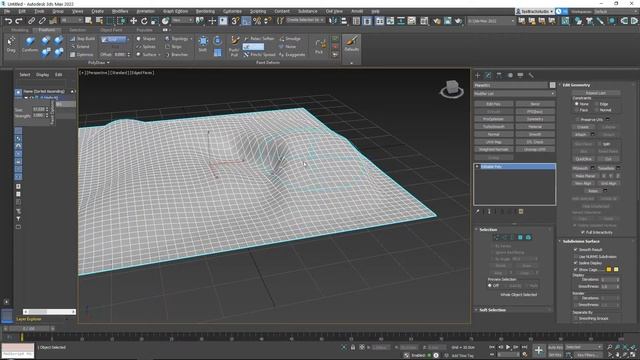The height and width of the screenshot is (360, 640).
Task: Click the Relax/Soften brush in Paint Deform
Action: coord(260,38)
